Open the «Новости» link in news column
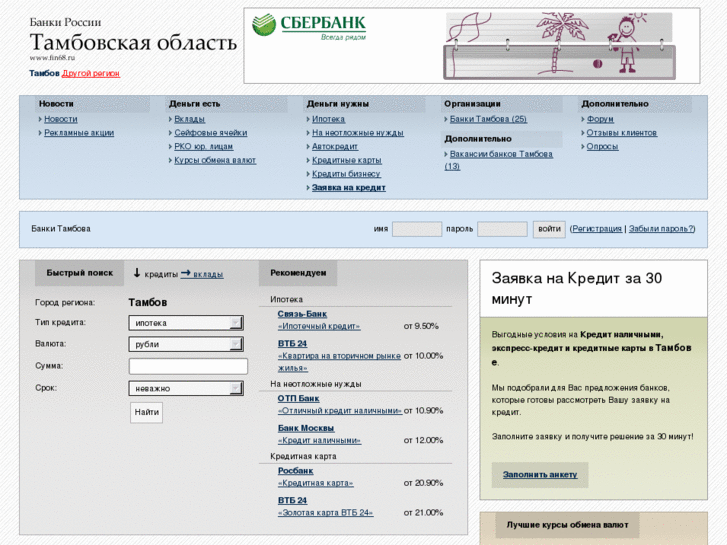Screen dimensions: 727x545 click(61, 119)
